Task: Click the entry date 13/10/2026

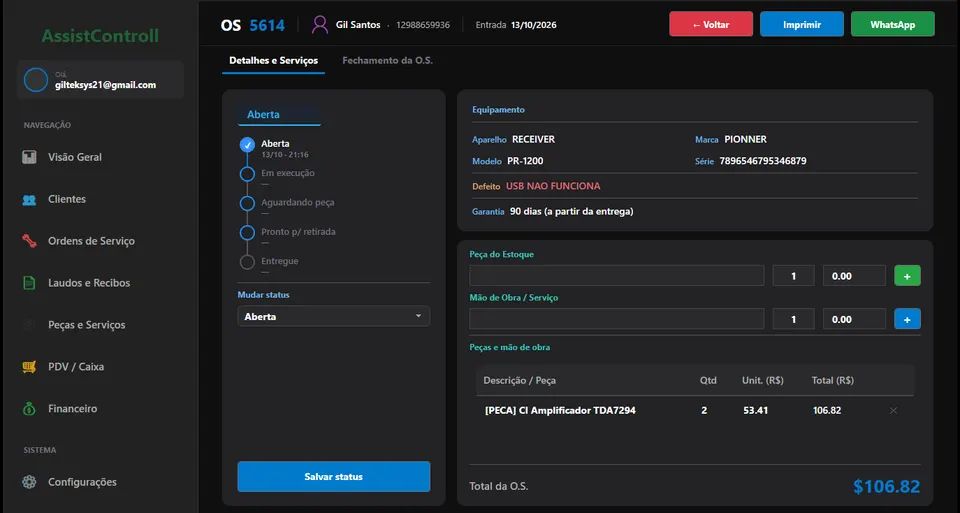Action: coord(534,24)
